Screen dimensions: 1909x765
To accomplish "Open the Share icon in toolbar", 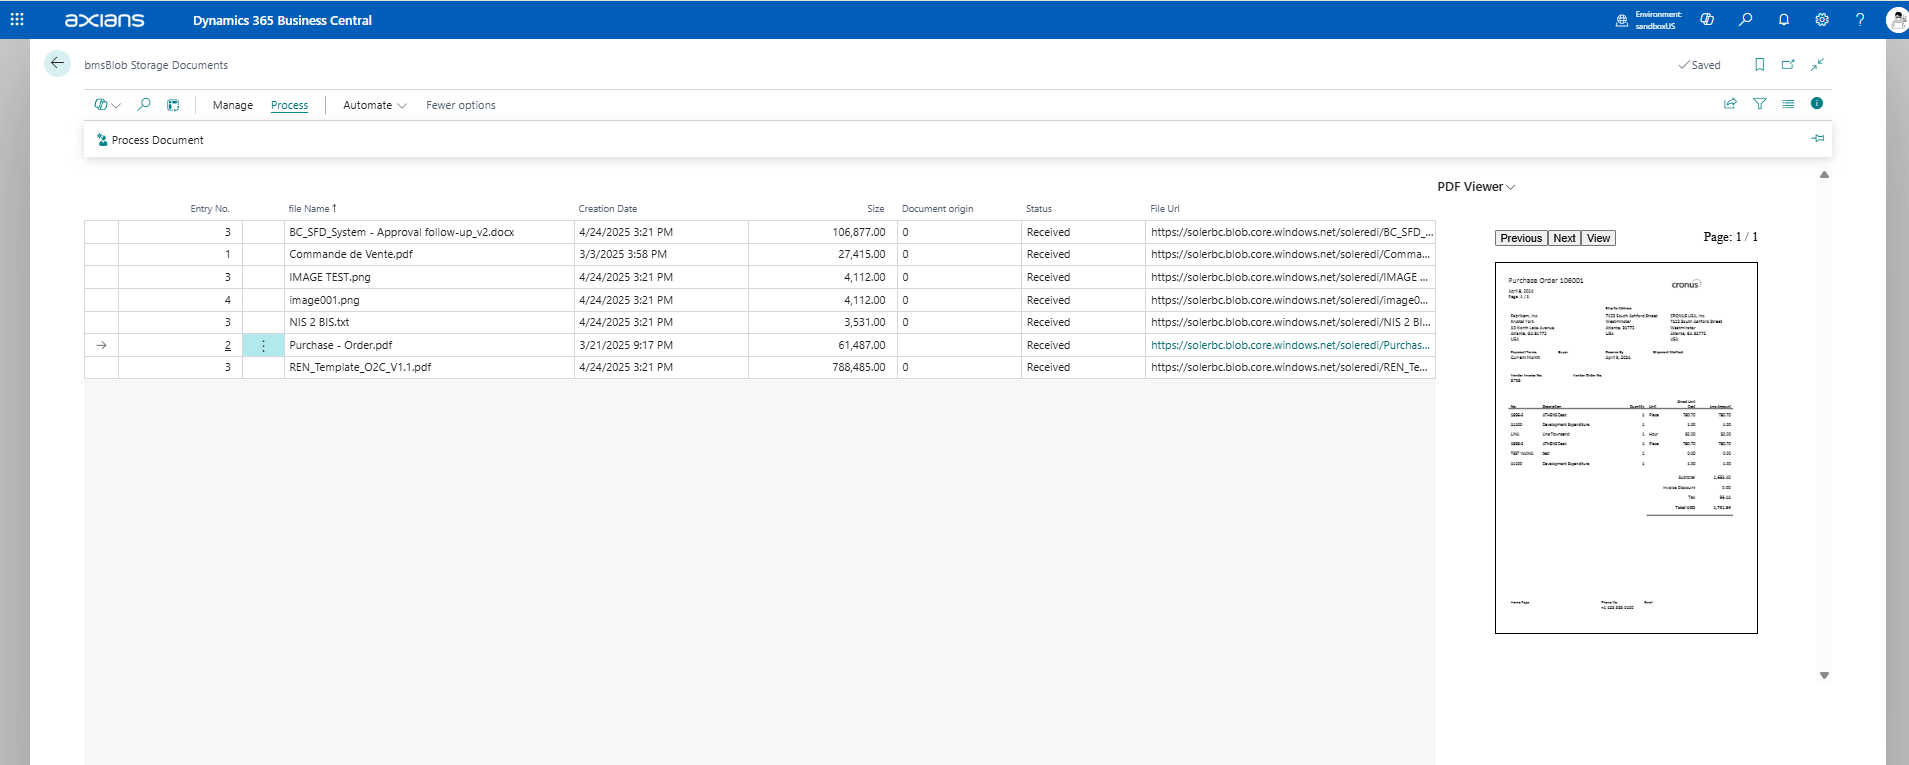I will click(x=1730, y=104).
